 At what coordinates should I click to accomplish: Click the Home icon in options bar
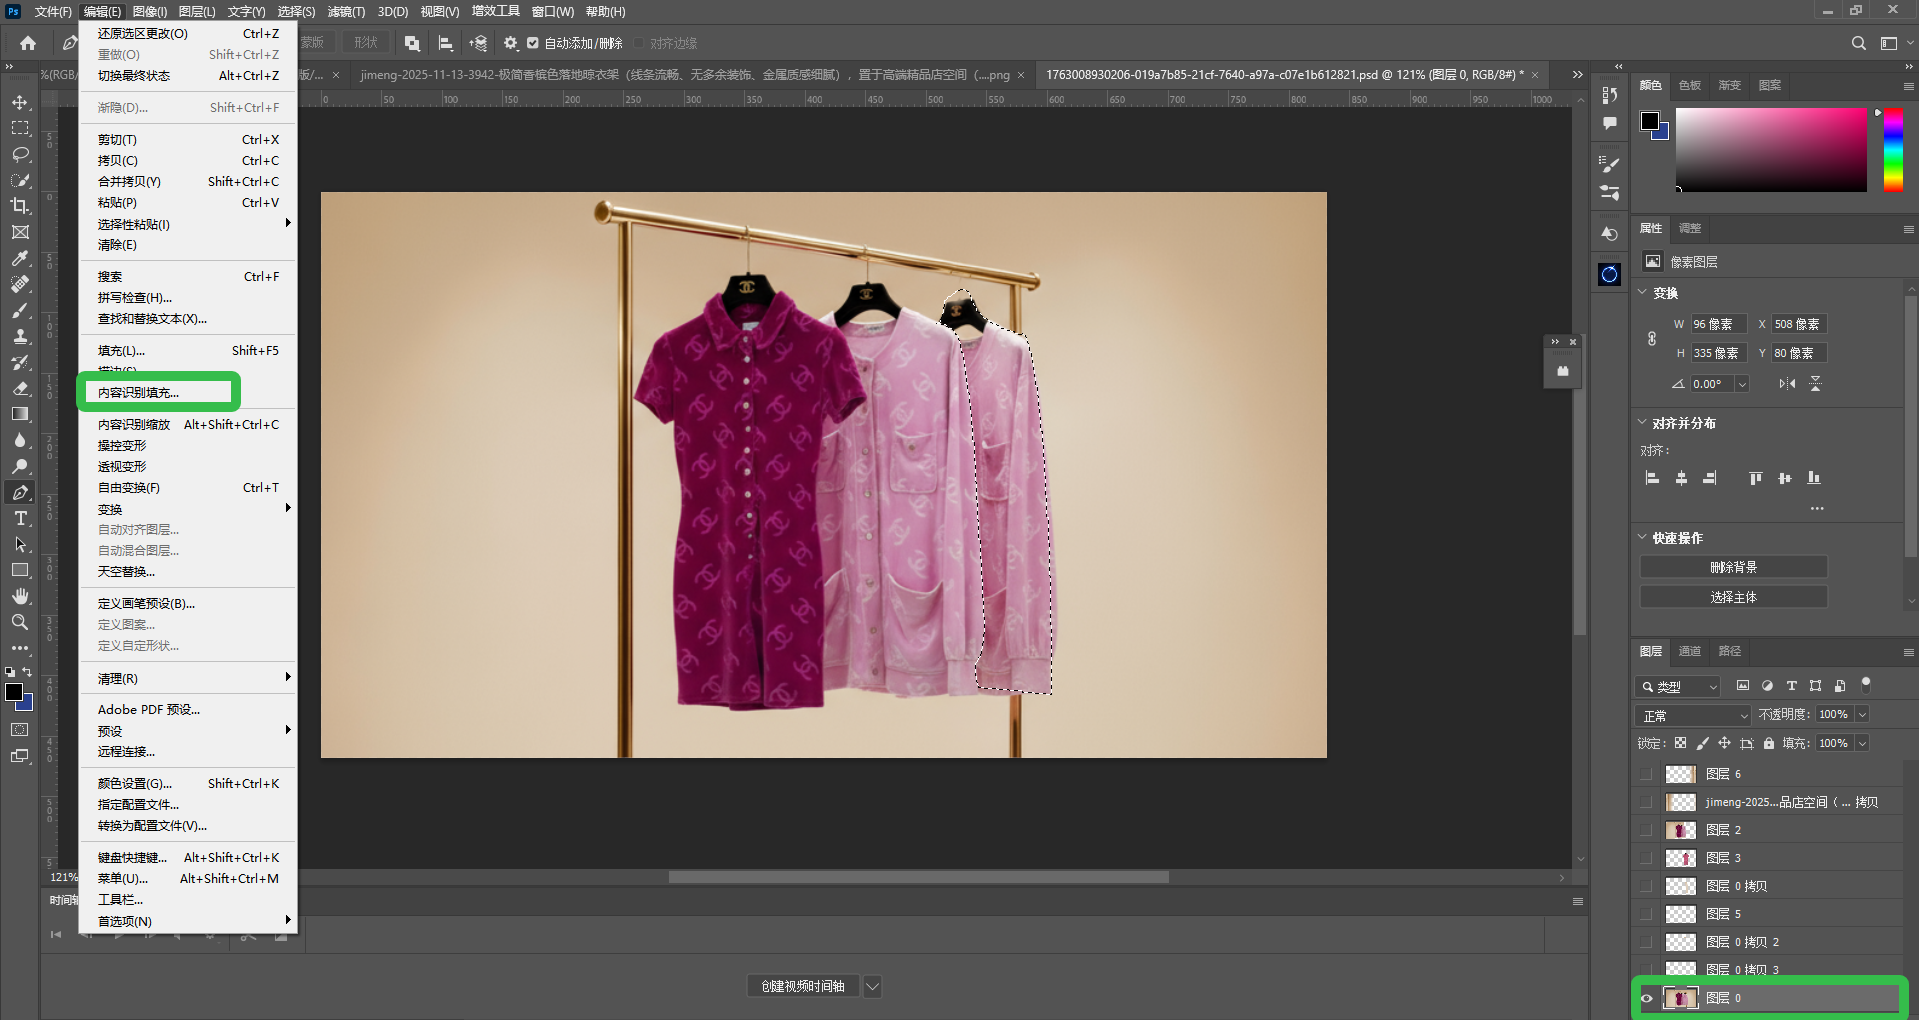coord(28,43)
